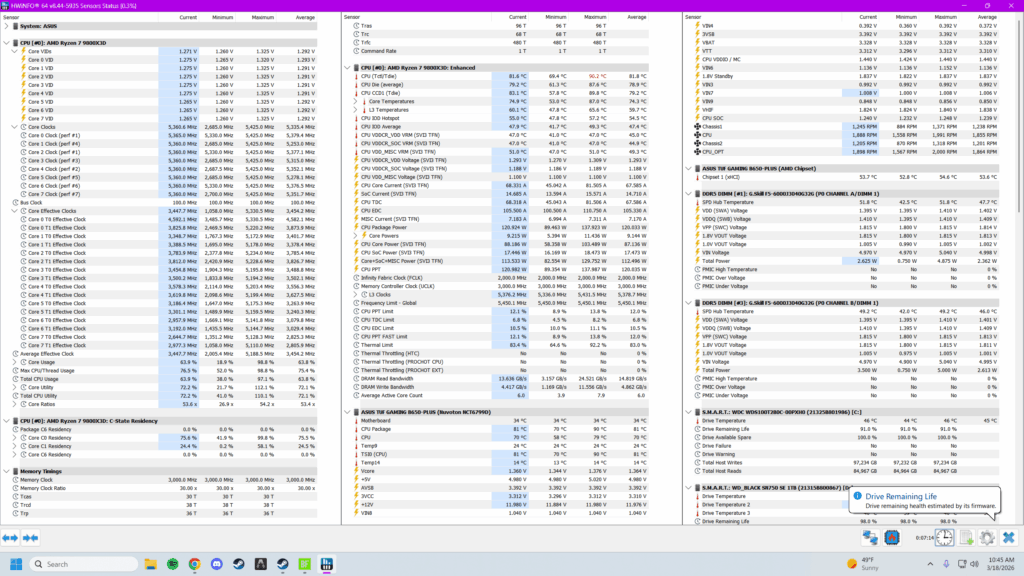Open Google Chrome from the taskbar
Viewport: 1024px width, 576px height.
[195, 564]
